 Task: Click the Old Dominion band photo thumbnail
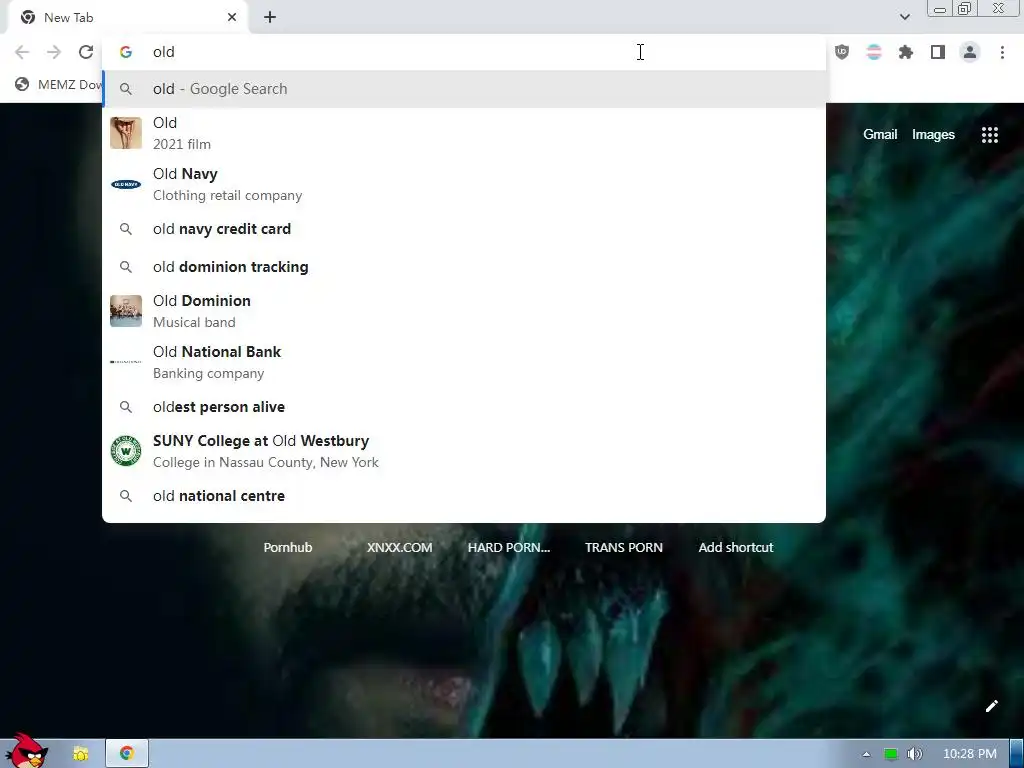tap(126, 311)
